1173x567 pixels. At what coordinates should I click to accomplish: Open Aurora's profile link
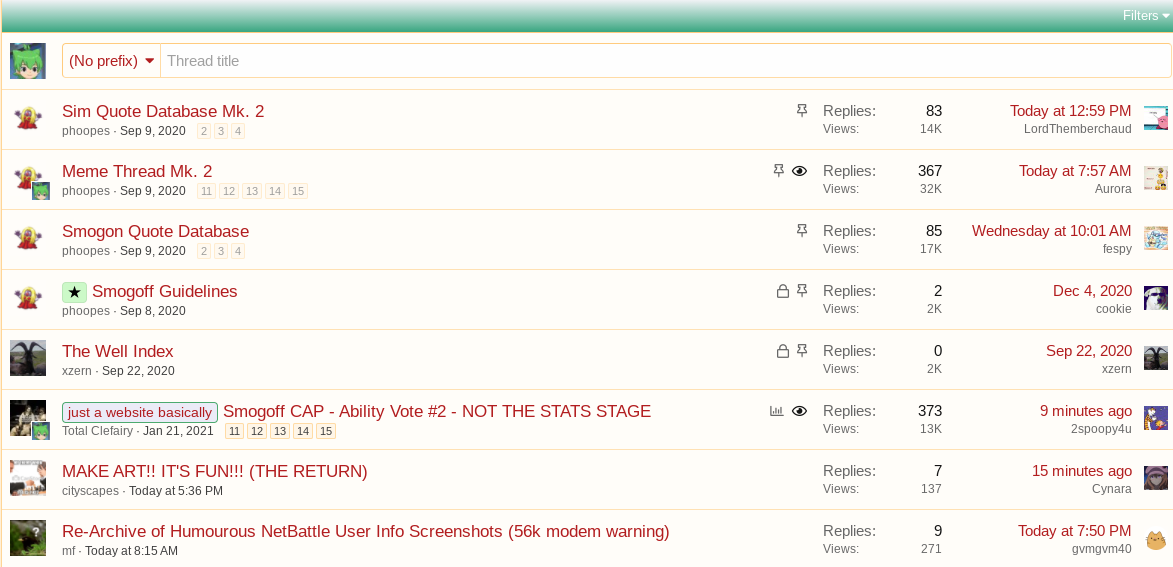click(x=1113, y=189)
